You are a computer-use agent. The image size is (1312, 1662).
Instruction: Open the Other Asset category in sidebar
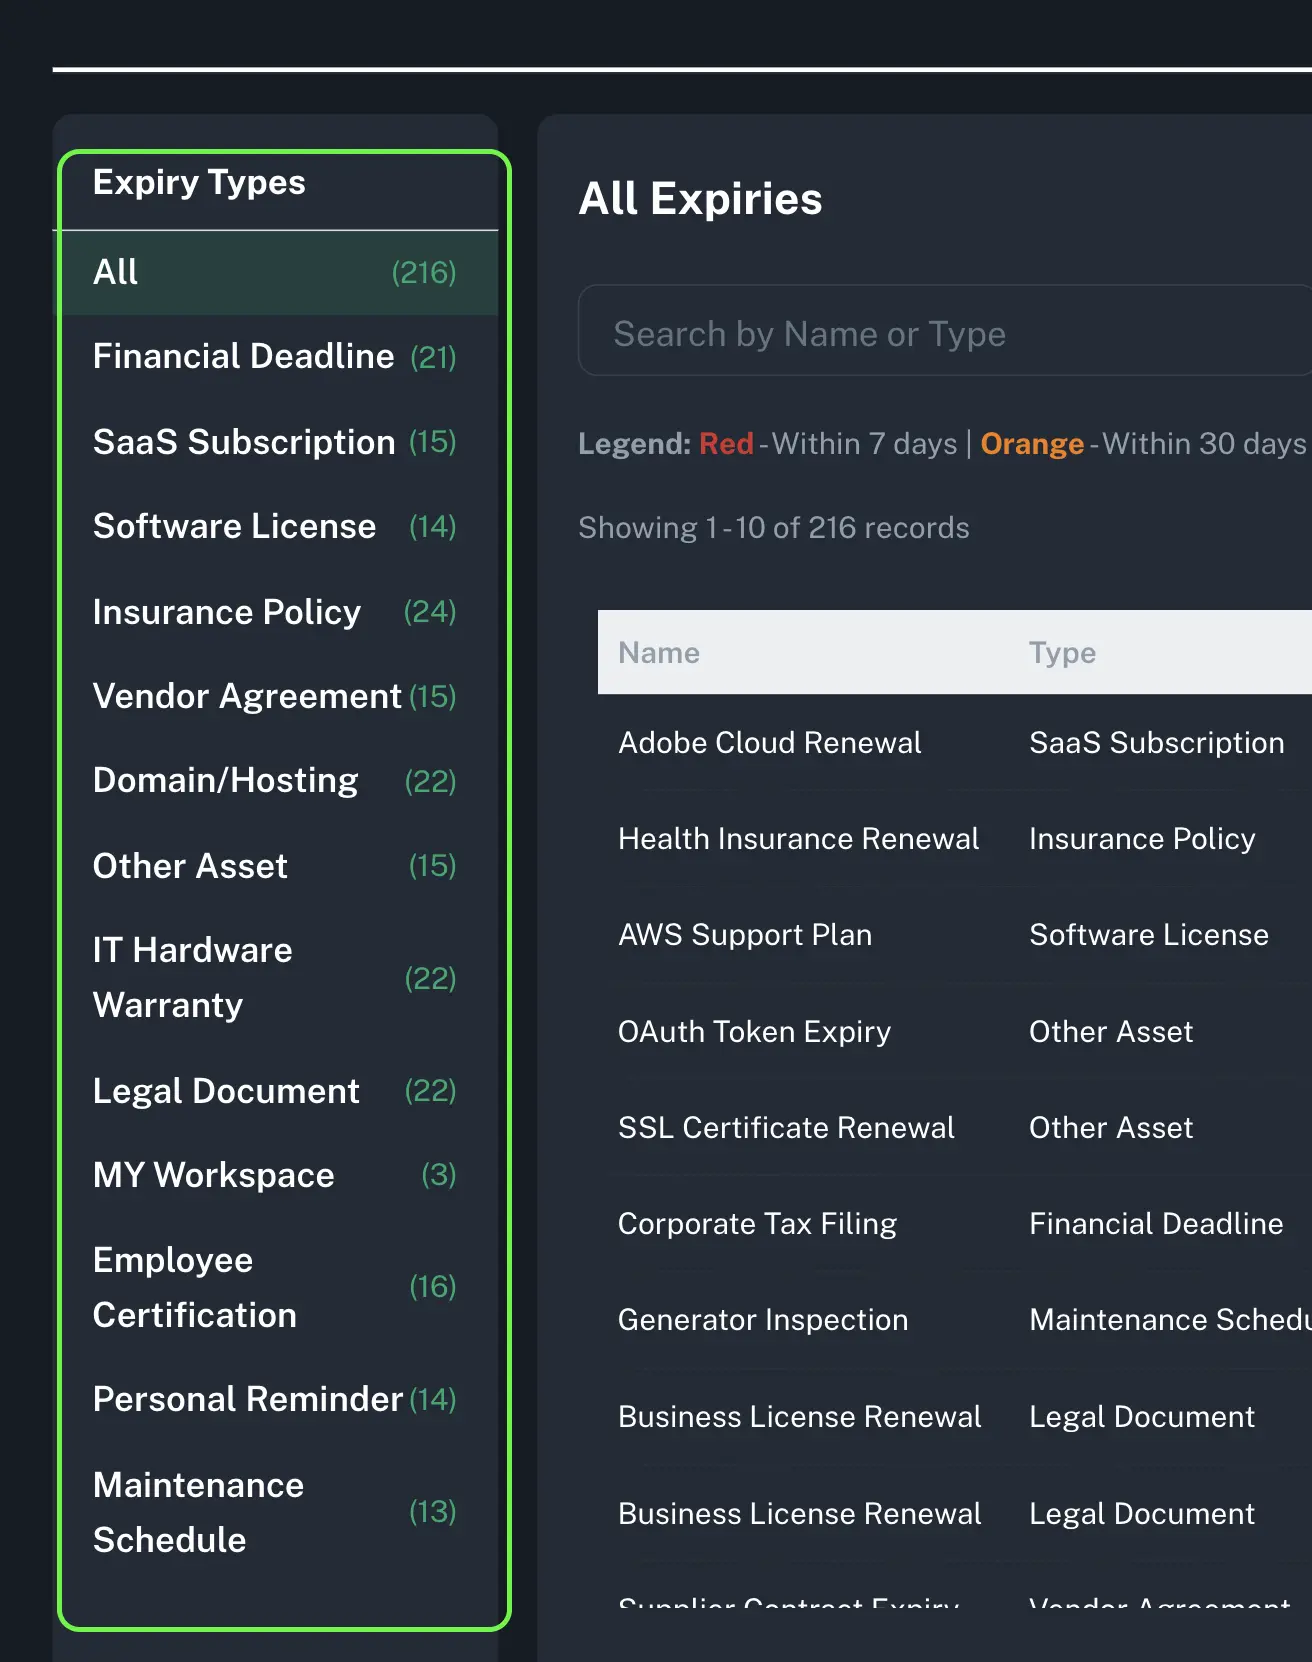point(275,866)
